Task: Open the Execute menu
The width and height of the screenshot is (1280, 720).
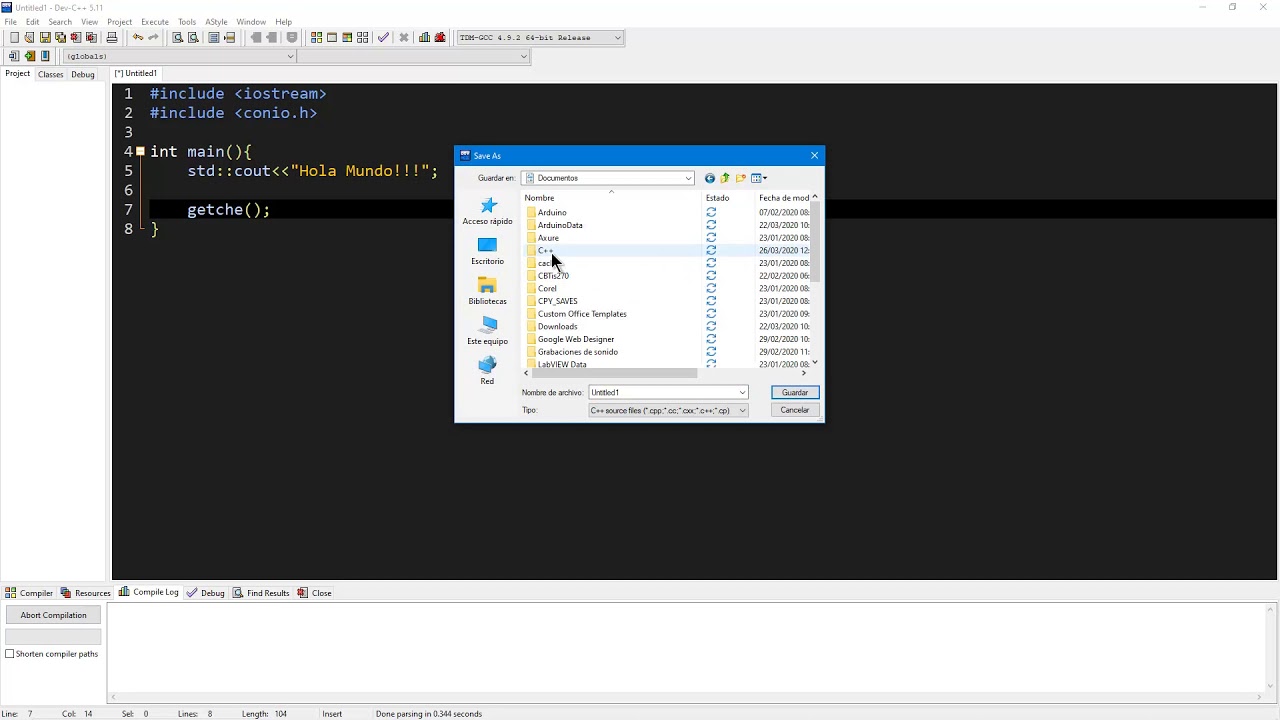Action: click(x=155, y=22)
